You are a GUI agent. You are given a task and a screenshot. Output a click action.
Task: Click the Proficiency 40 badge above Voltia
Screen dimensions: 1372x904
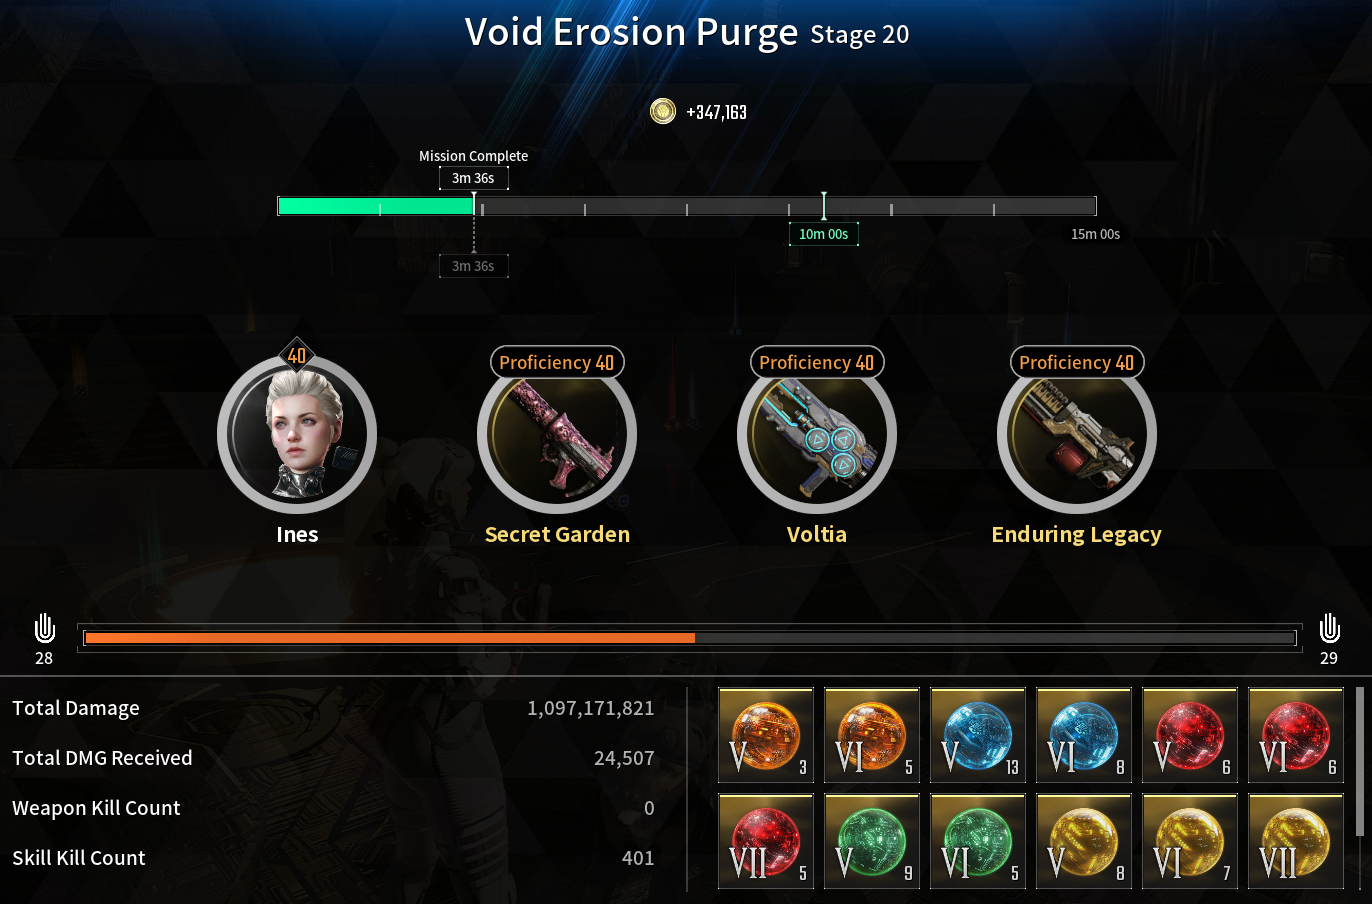point(817,362)
